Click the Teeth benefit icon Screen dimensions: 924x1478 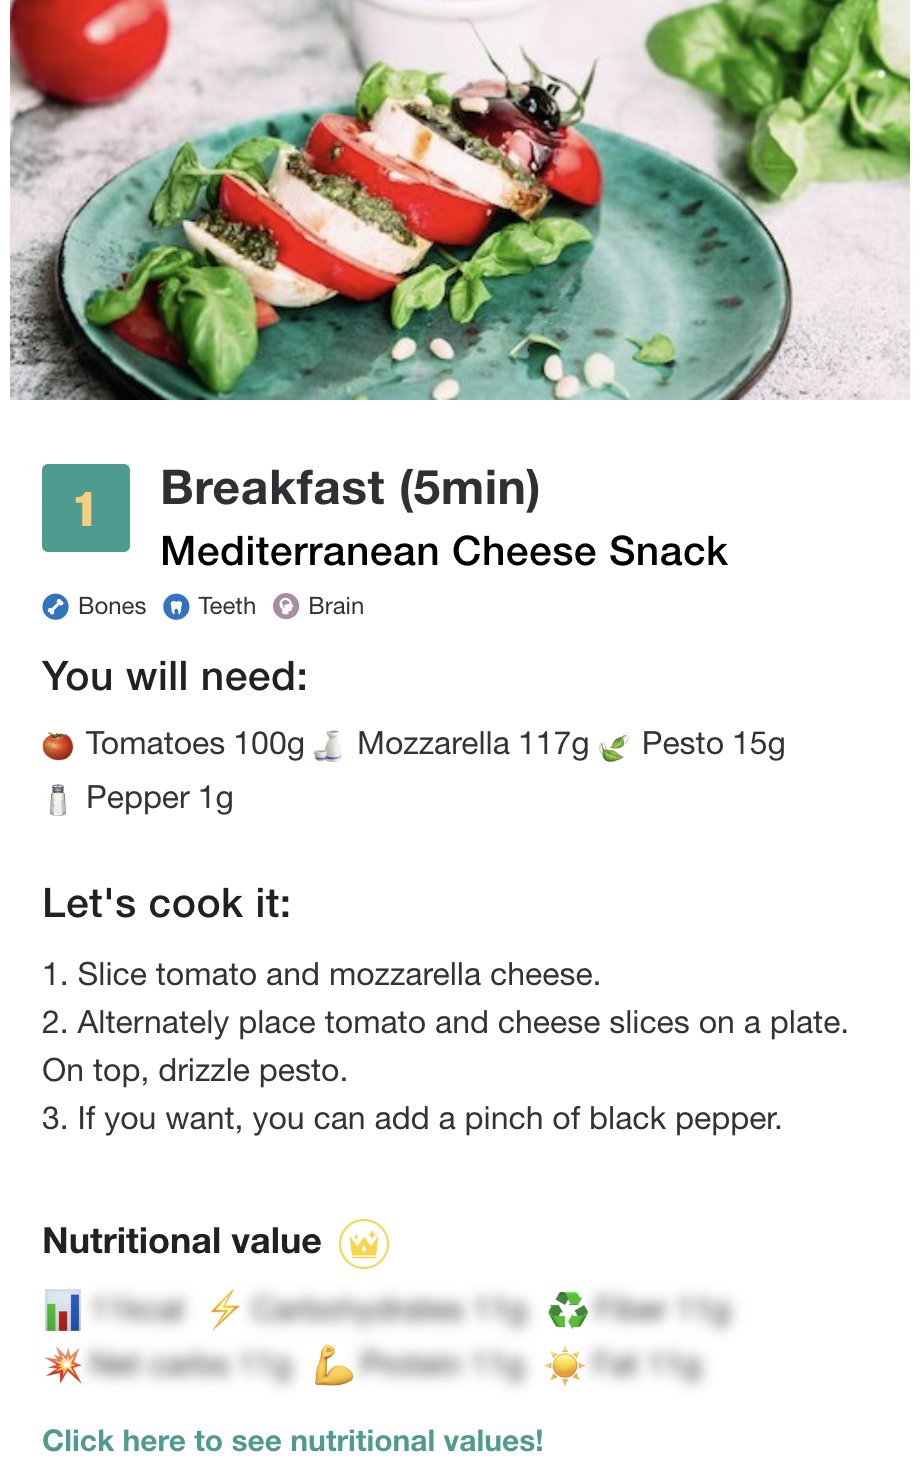[176, 607]
